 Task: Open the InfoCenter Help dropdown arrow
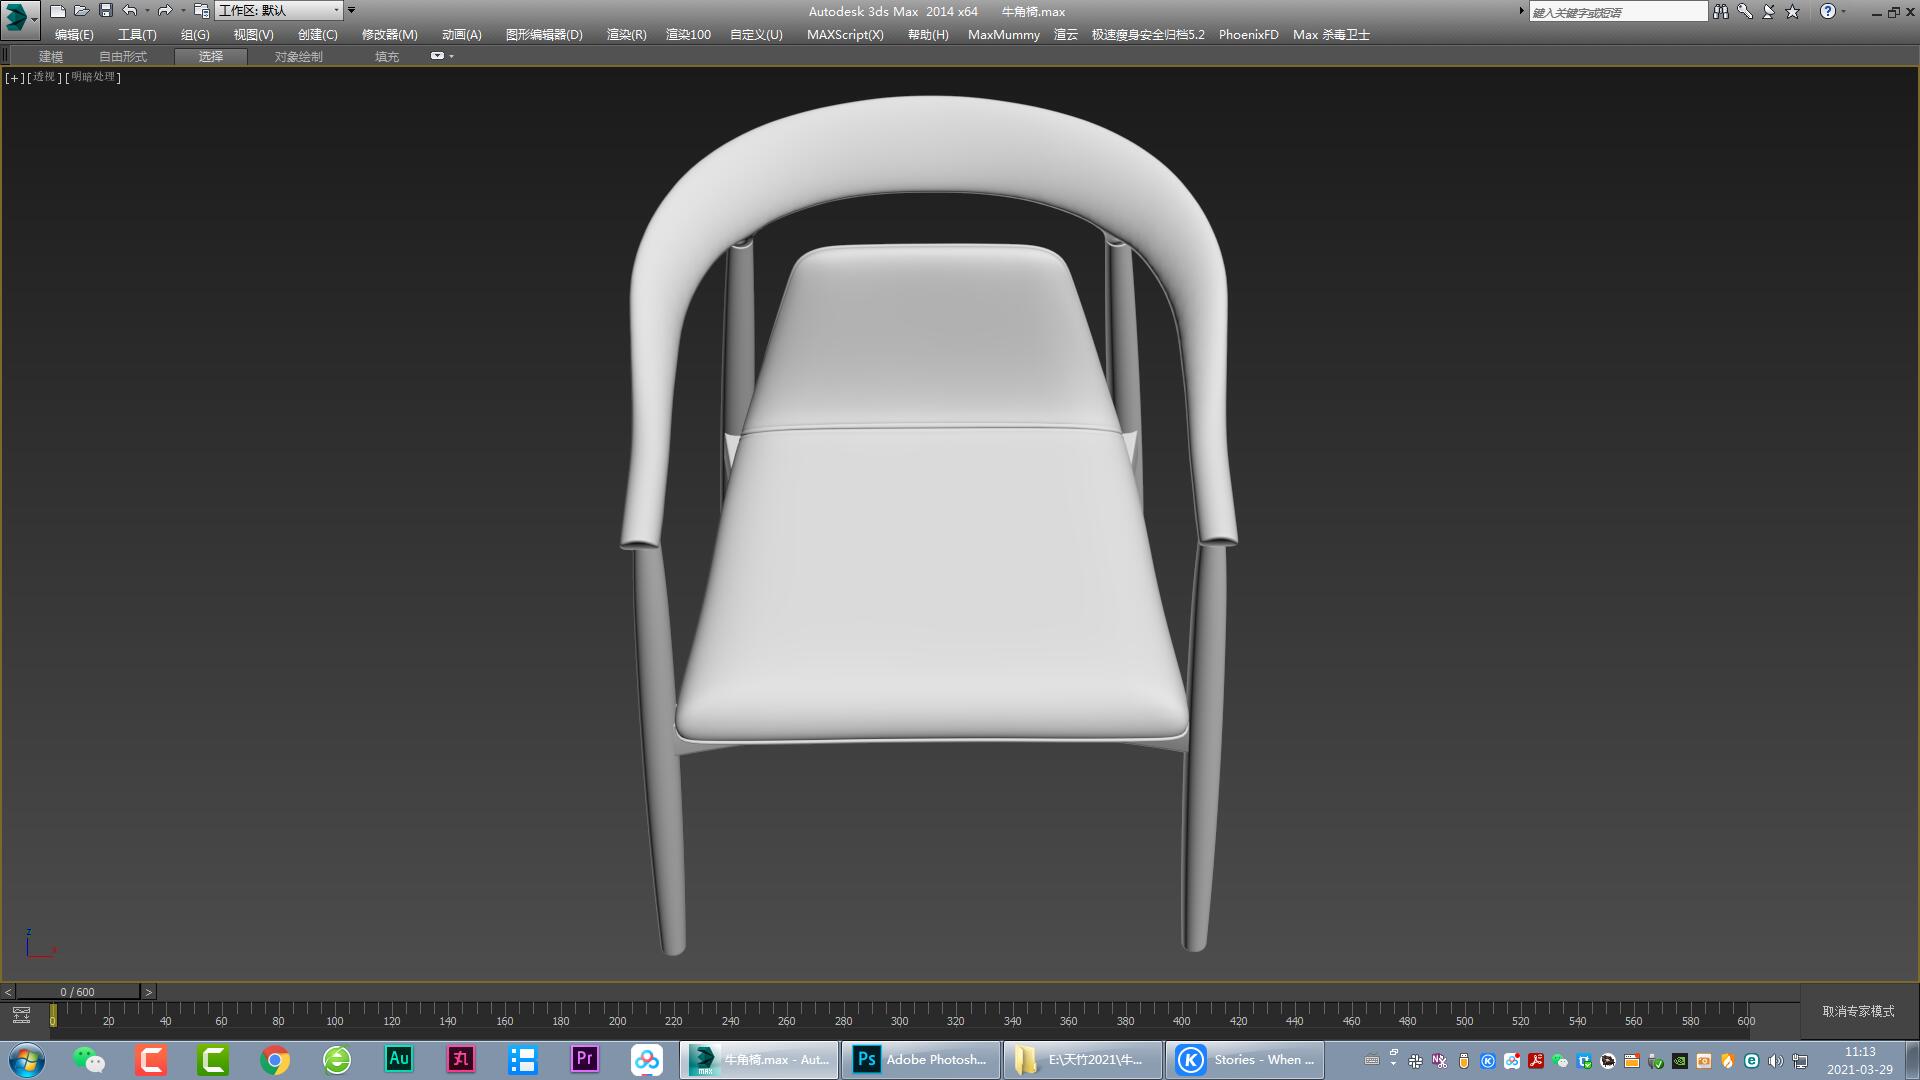click(1844, 11)
